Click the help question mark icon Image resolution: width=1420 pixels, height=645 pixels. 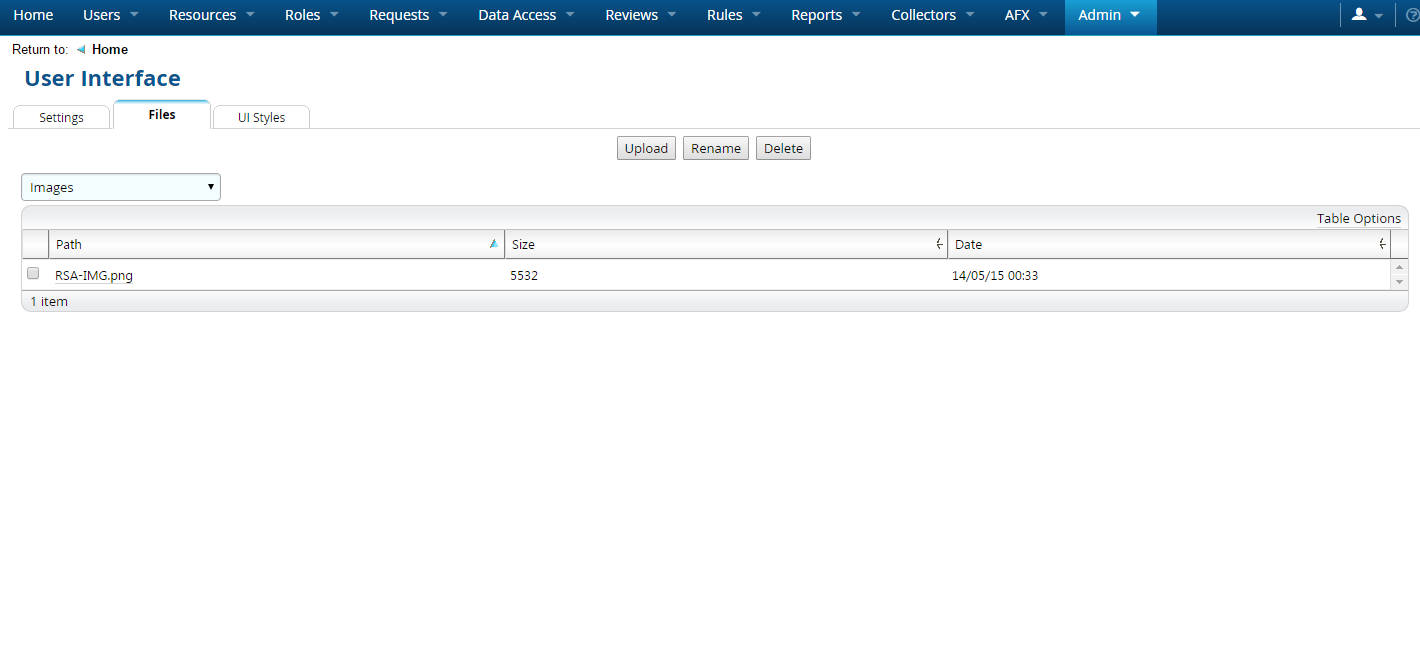[x=1412, y=15]
